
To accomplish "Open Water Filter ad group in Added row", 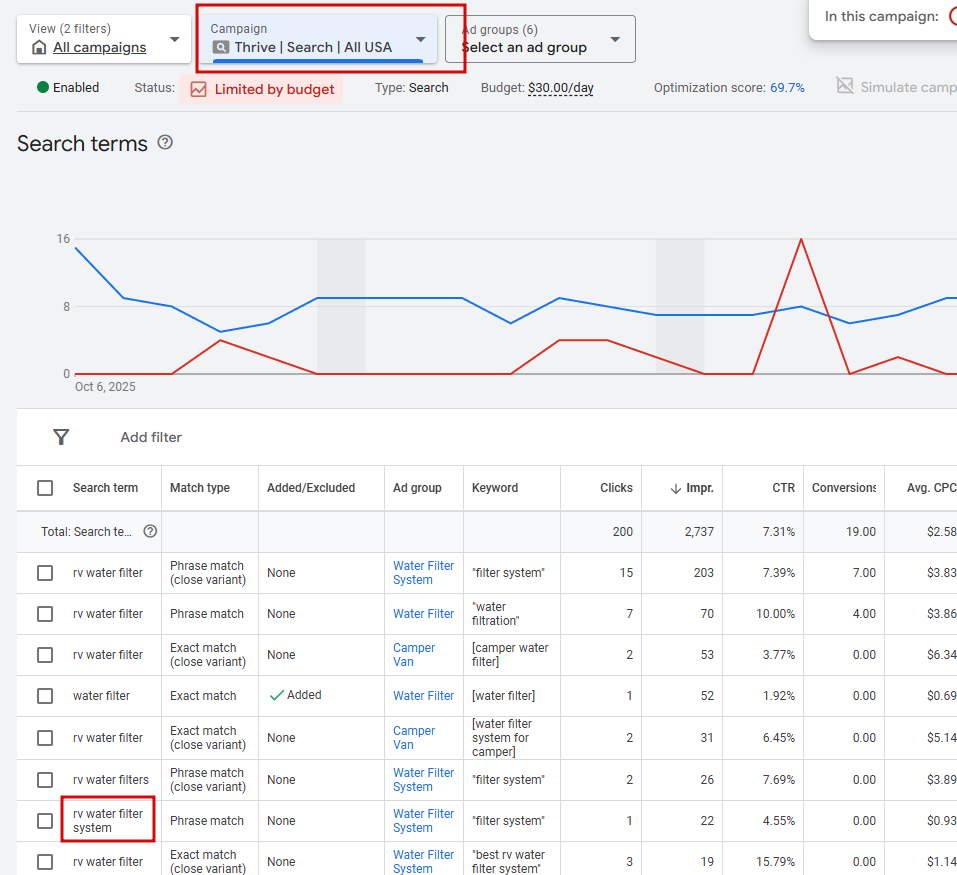I will coord(423,696).
